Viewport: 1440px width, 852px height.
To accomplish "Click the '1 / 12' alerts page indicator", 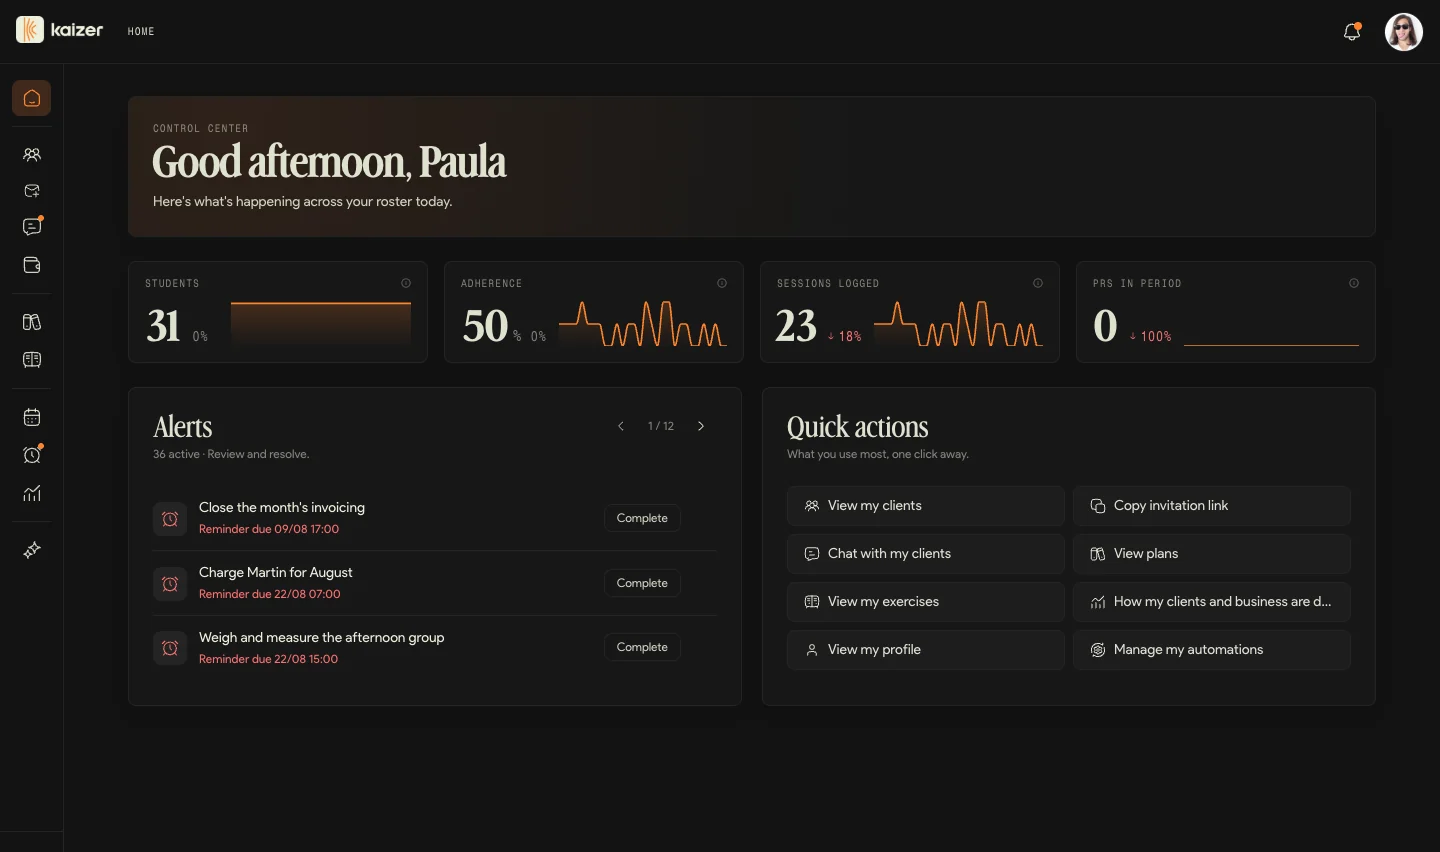I will (661, 426).
